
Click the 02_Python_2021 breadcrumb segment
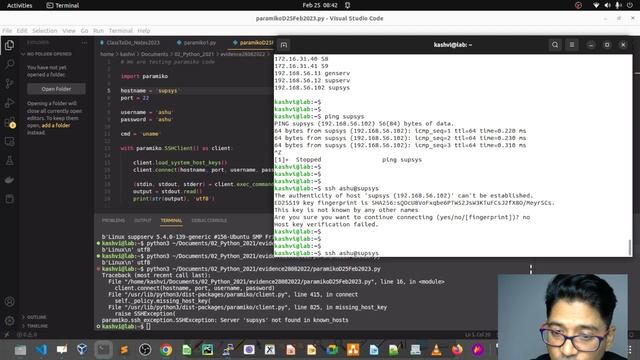(194, 54)
